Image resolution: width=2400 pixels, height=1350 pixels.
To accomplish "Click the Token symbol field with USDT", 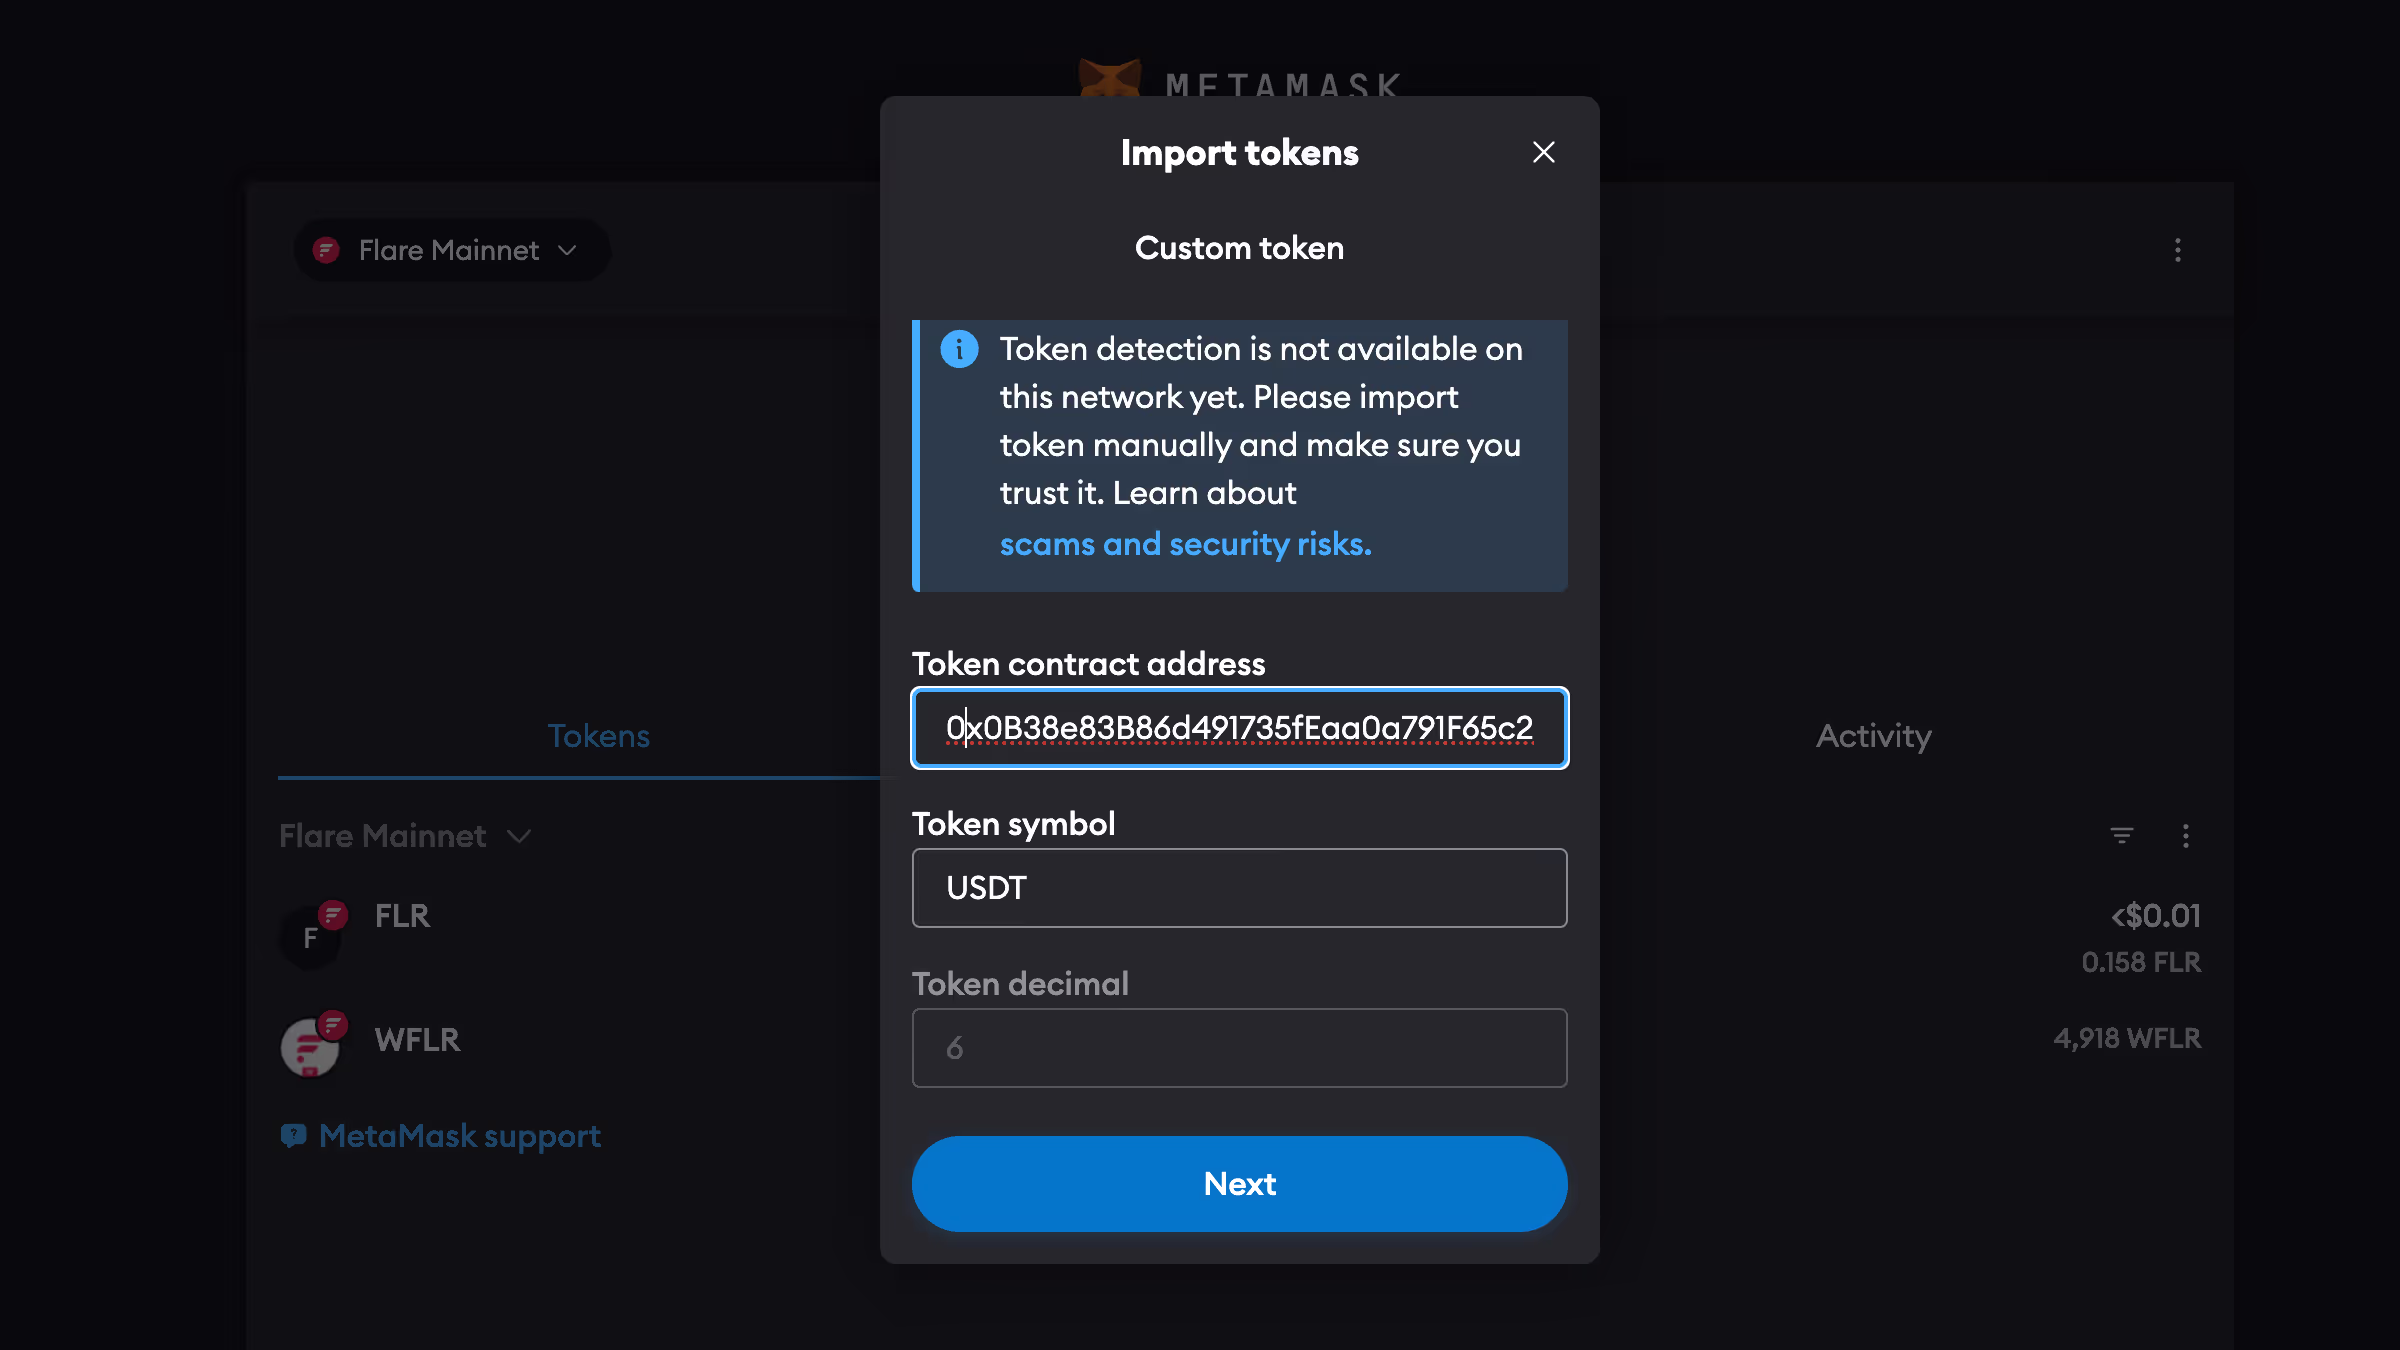I will point(1239,888).
